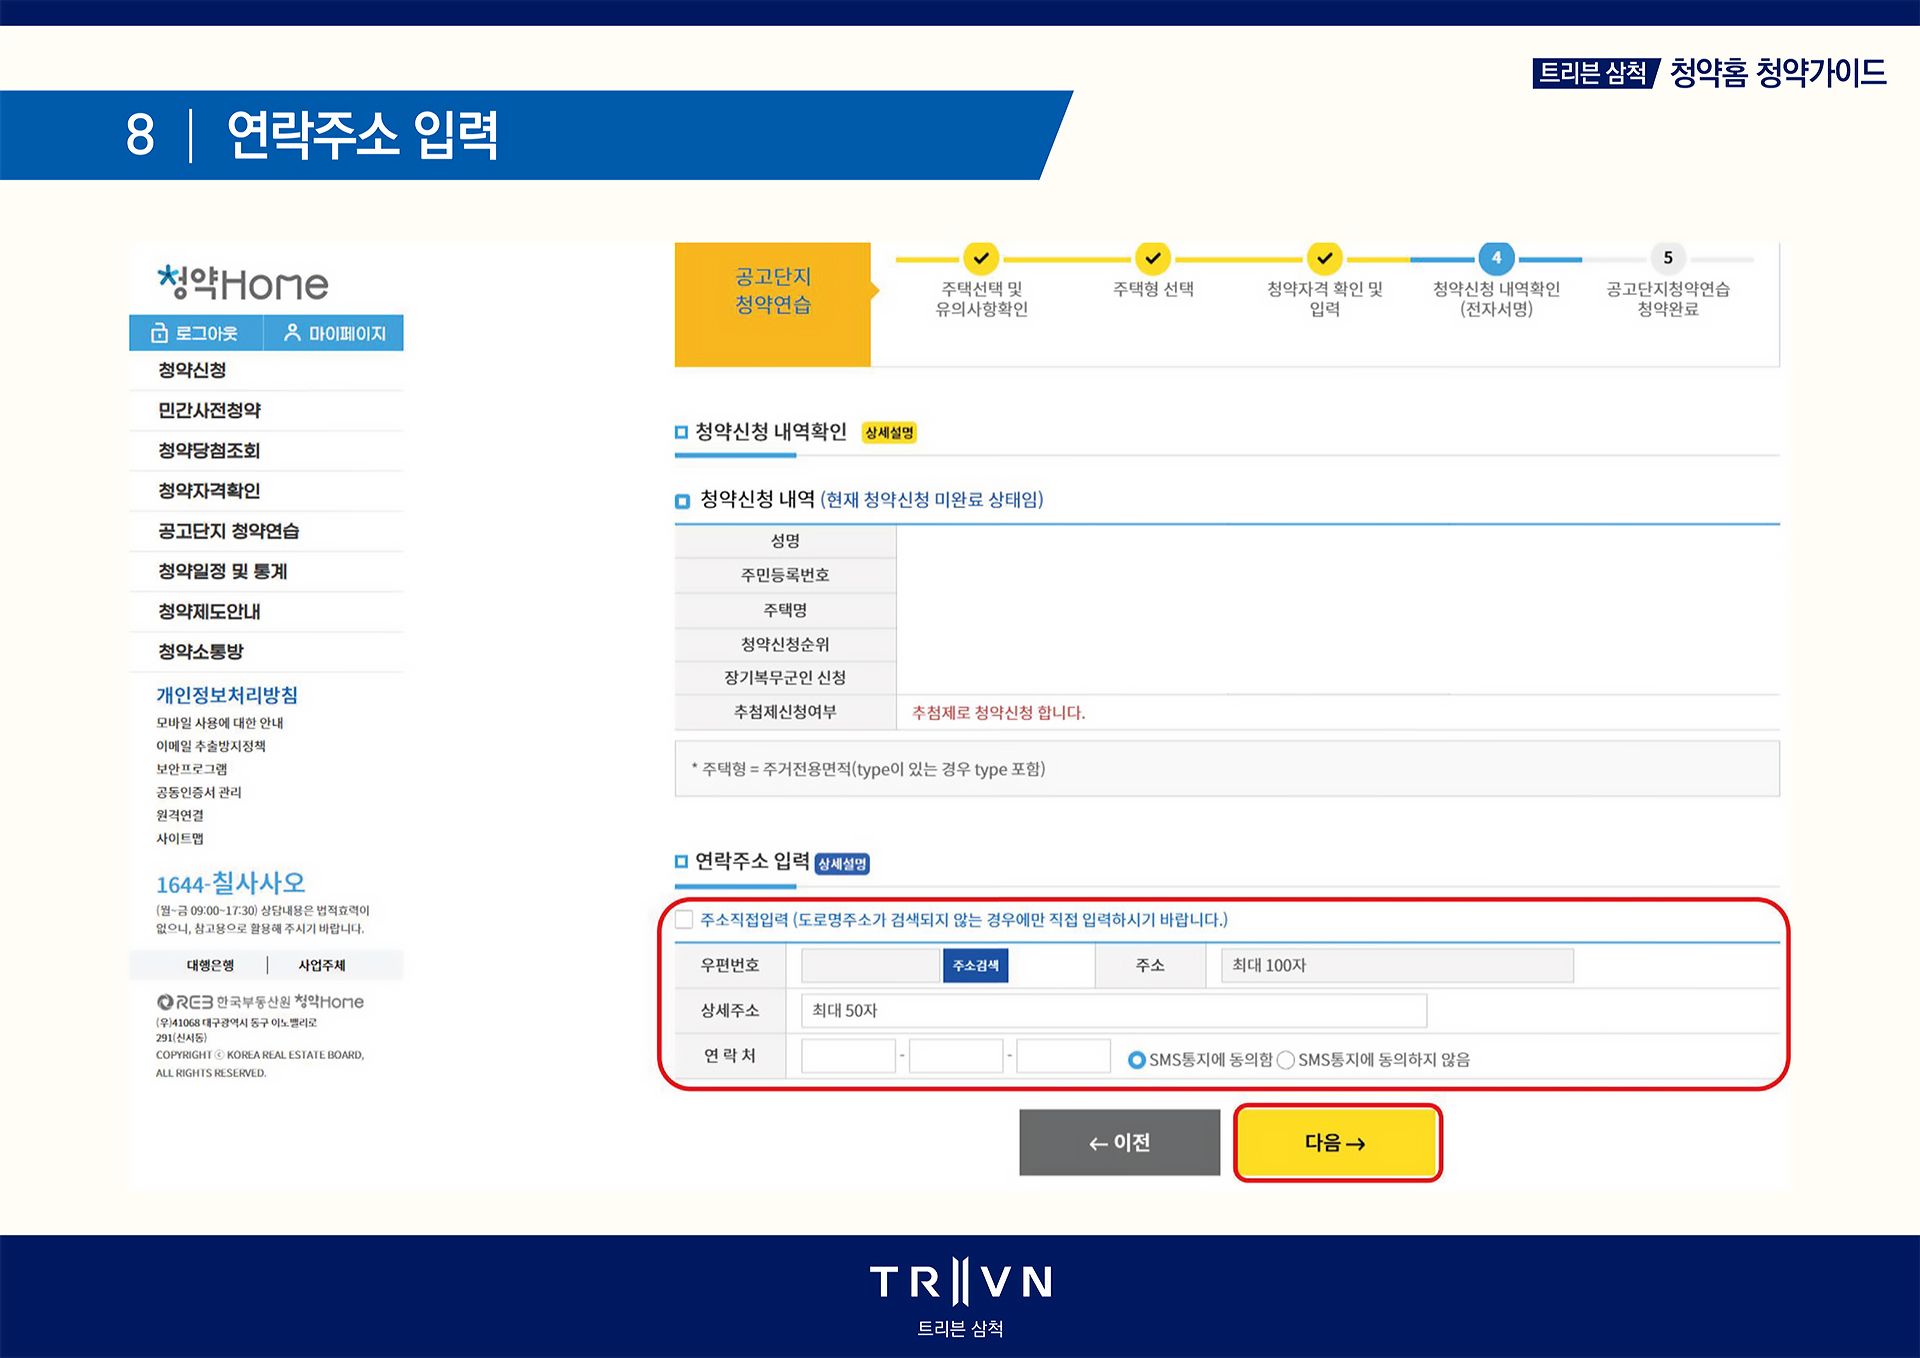Image resolution: width=1920 pixels, height=1358 pixels.
Task: Open 마이페이지 with person icon
Action: (x=334, y=333)
